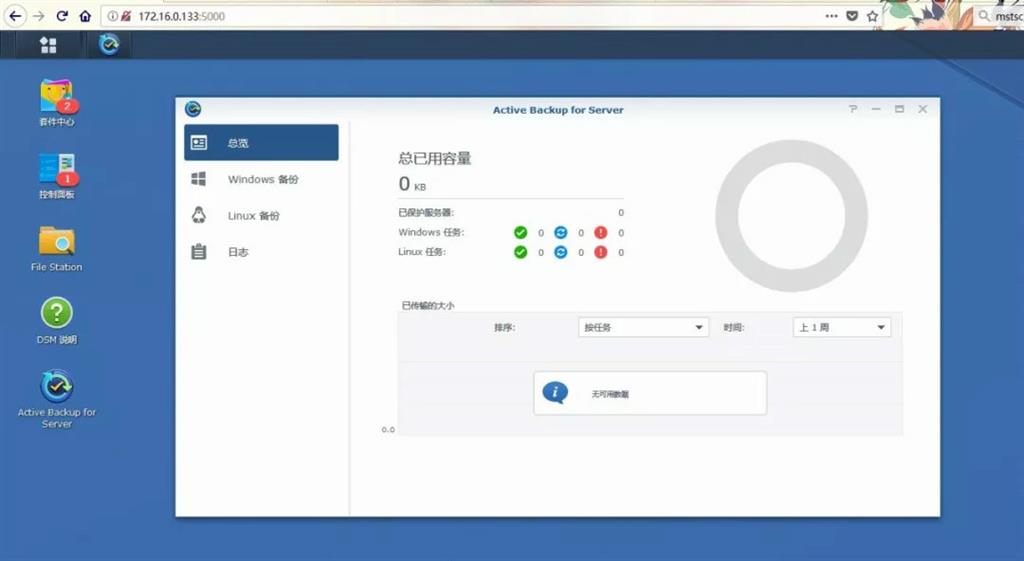This screenshot has width=1024, height=561.
Task: Bookmark this page with star icon
Action: click(x=872, y=16)
